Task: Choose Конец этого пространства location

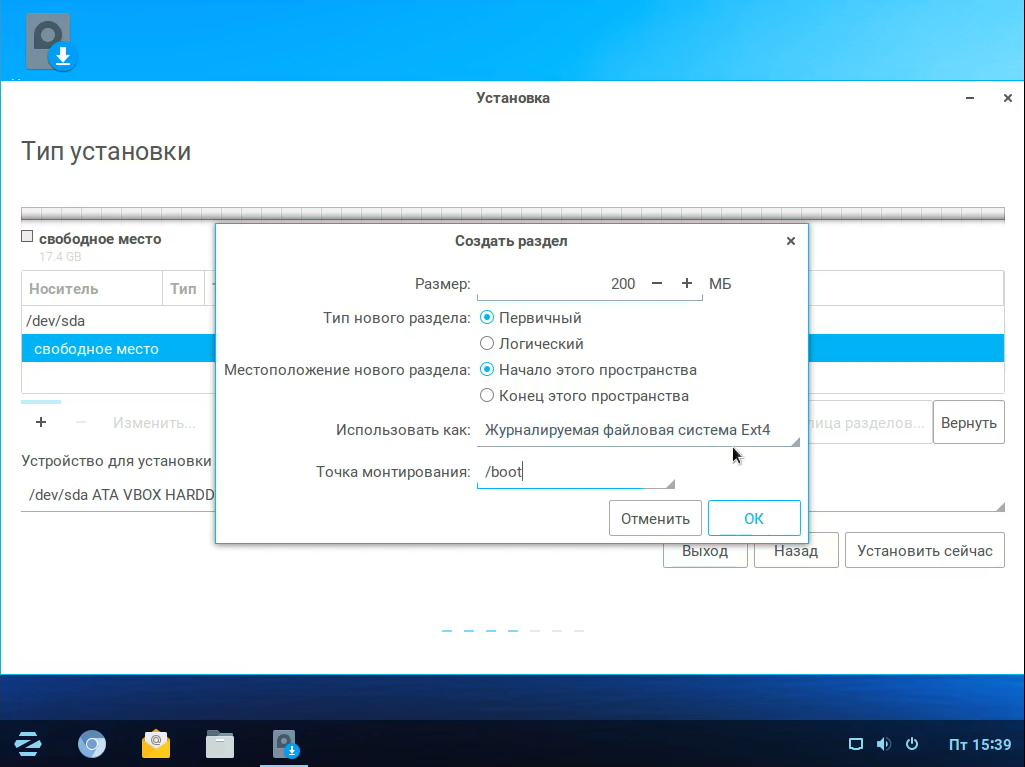Action: pos(488,396)
